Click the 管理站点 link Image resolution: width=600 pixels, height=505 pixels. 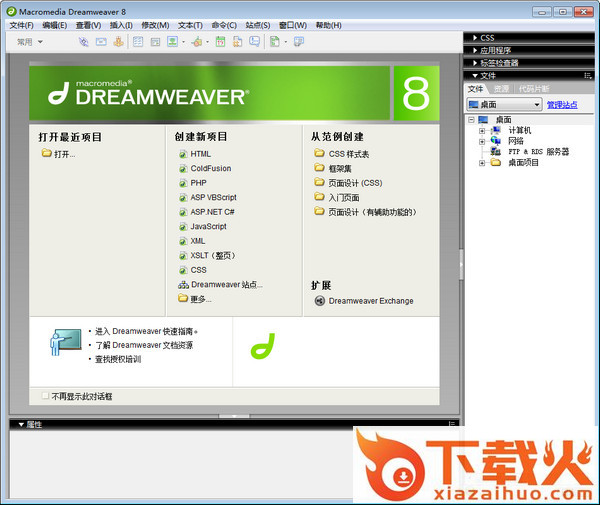pyautogui.click(x=562, y=105)
